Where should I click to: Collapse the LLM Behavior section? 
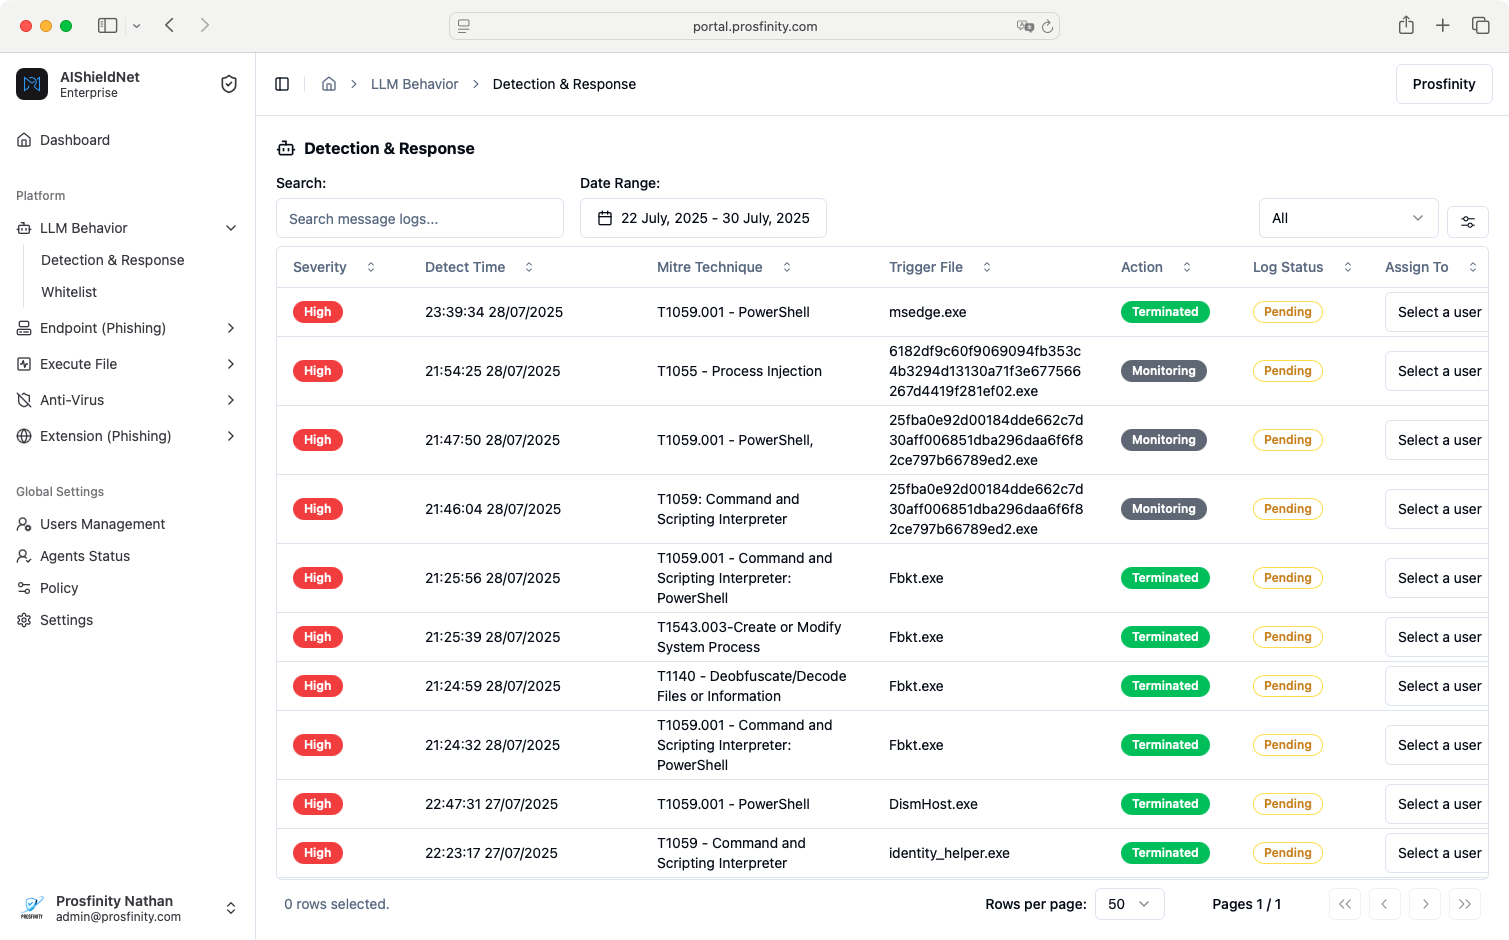(x=232, y=228)
